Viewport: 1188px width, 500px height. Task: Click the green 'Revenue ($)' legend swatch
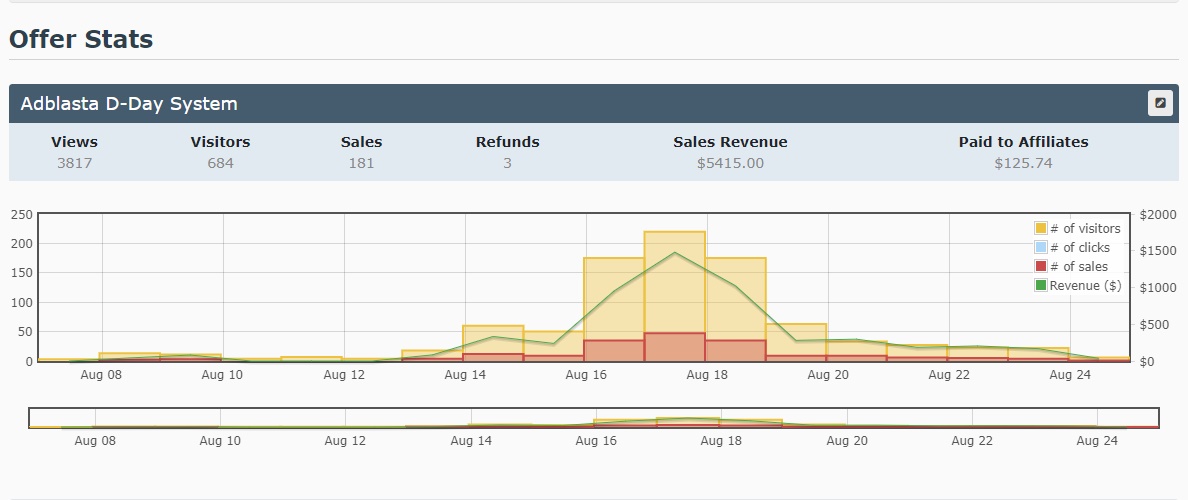click(1041, 285)
